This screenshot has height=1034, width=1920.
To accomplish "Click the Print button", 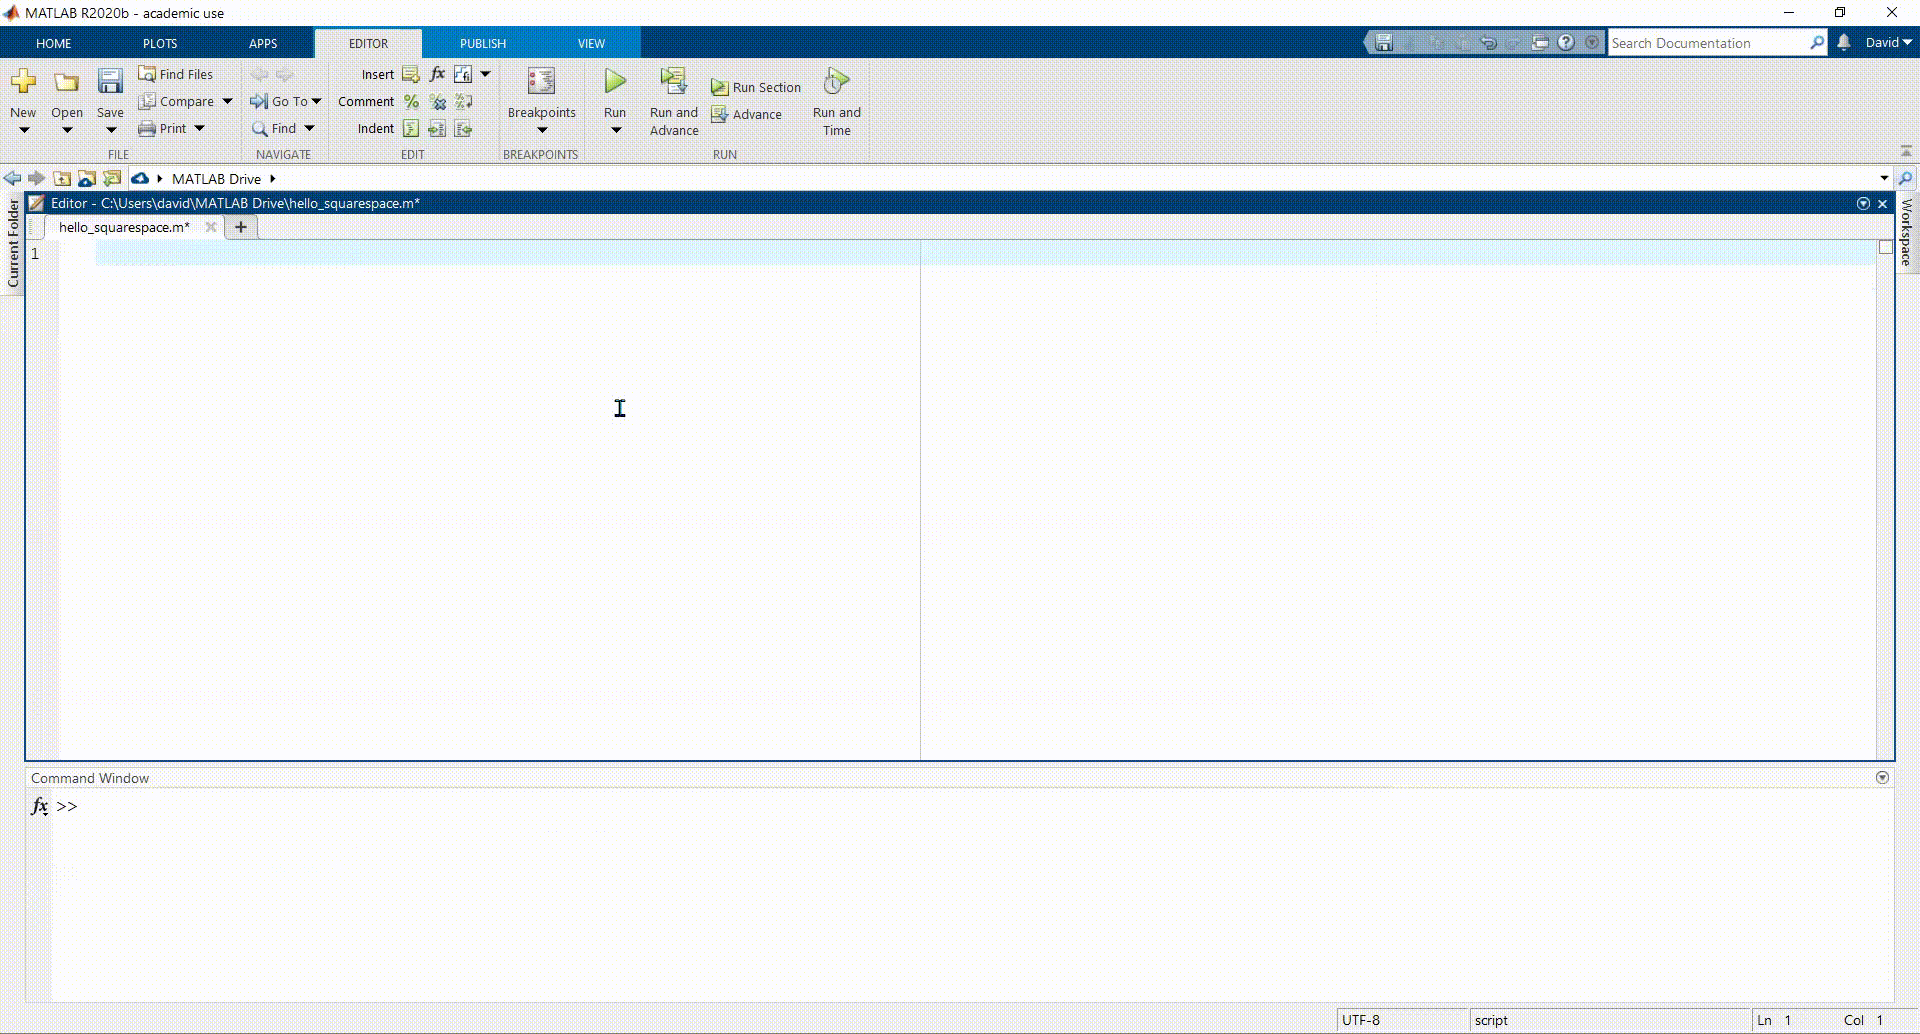I will pyautogui.click(x=162, y=128).
